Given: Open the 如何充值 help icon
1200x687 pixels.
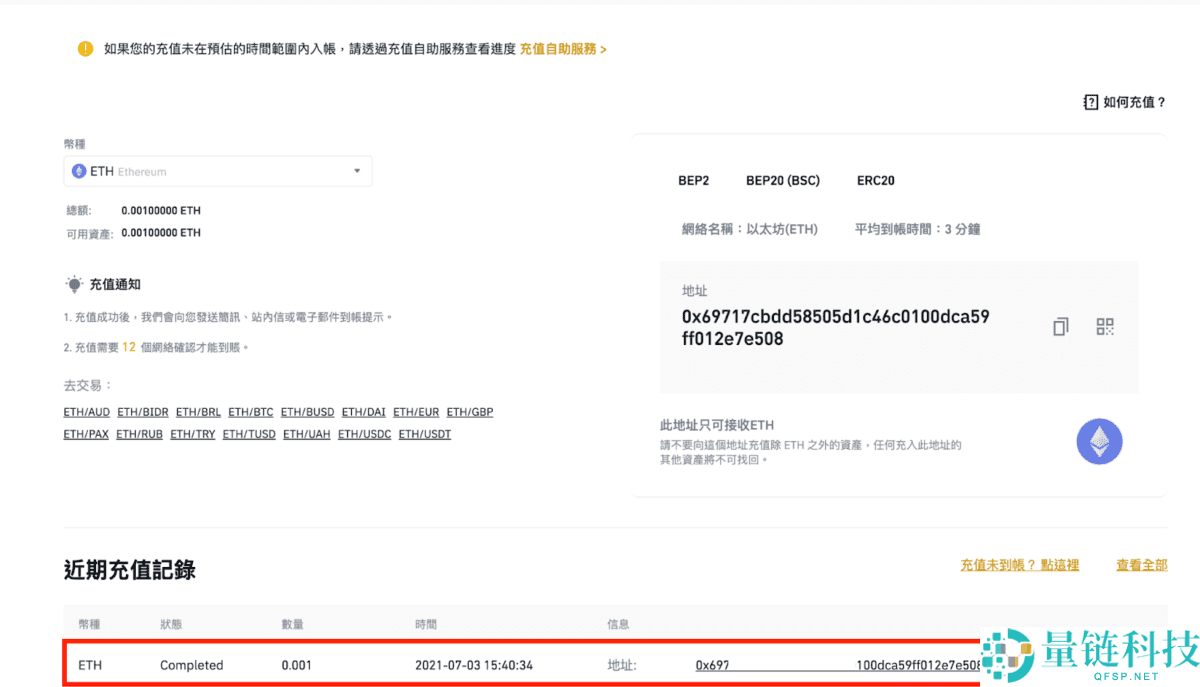Looking at the screenshot, I should (x=1090, y=101).
